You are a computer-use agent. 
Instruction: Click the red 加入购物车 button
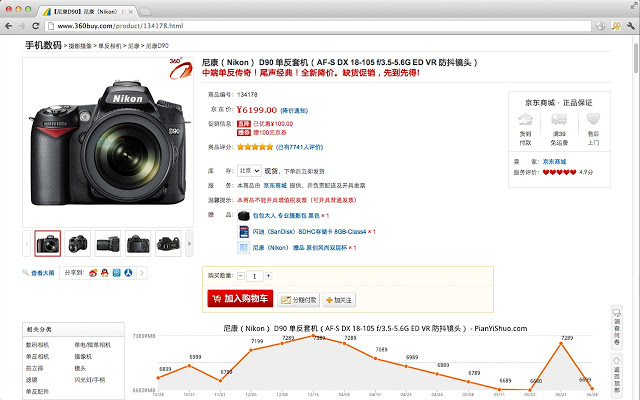coord(240,299)
